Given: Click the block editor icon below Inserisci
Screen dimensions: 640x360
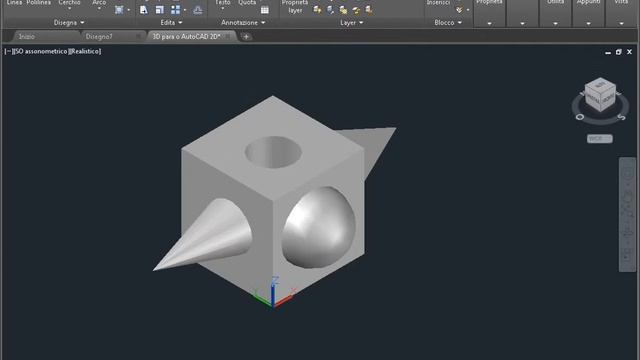Looking at the screenshot, I should tap(460, 10).
